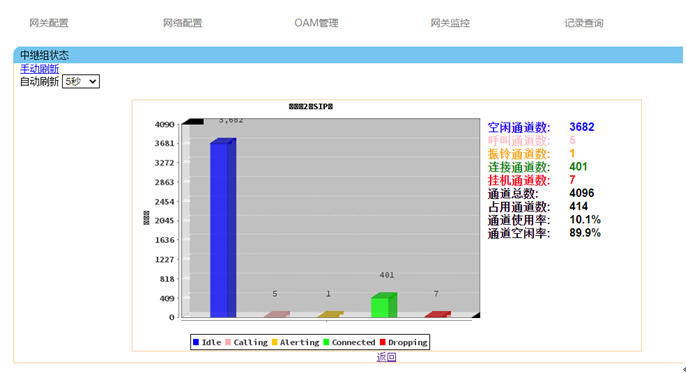Click the yellow Alerting legend swatch
Viewport: 686px width, 373px height.
(274, 342)
